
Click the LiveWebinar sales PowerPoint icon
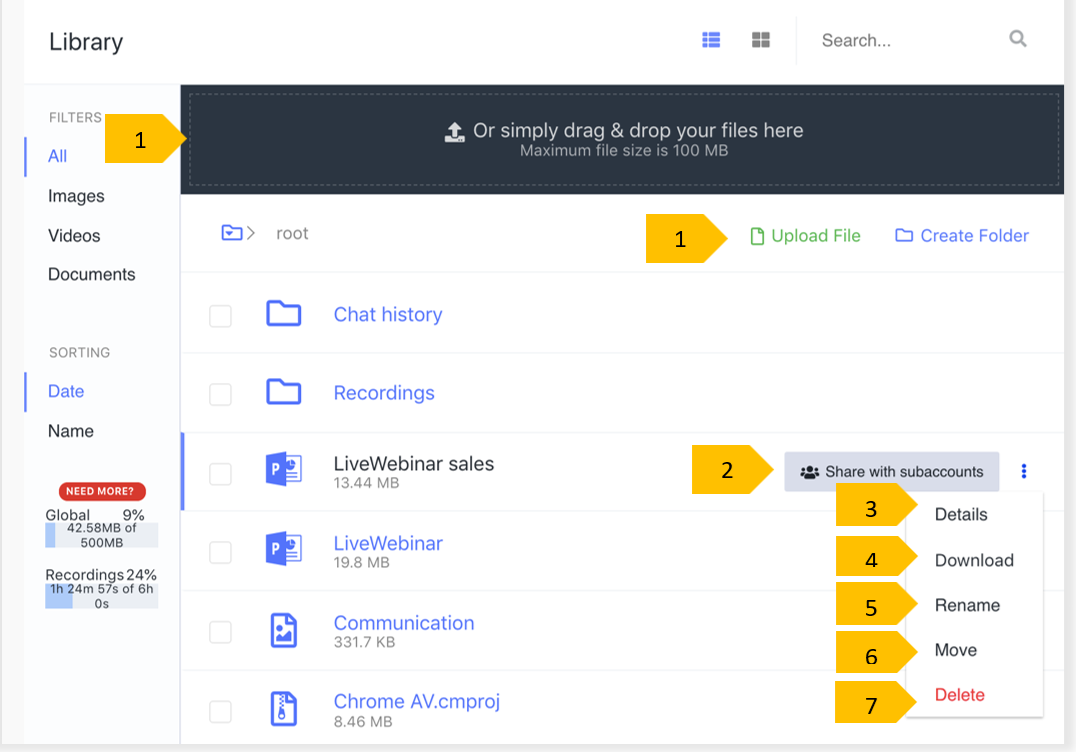[x=284, y=470]
